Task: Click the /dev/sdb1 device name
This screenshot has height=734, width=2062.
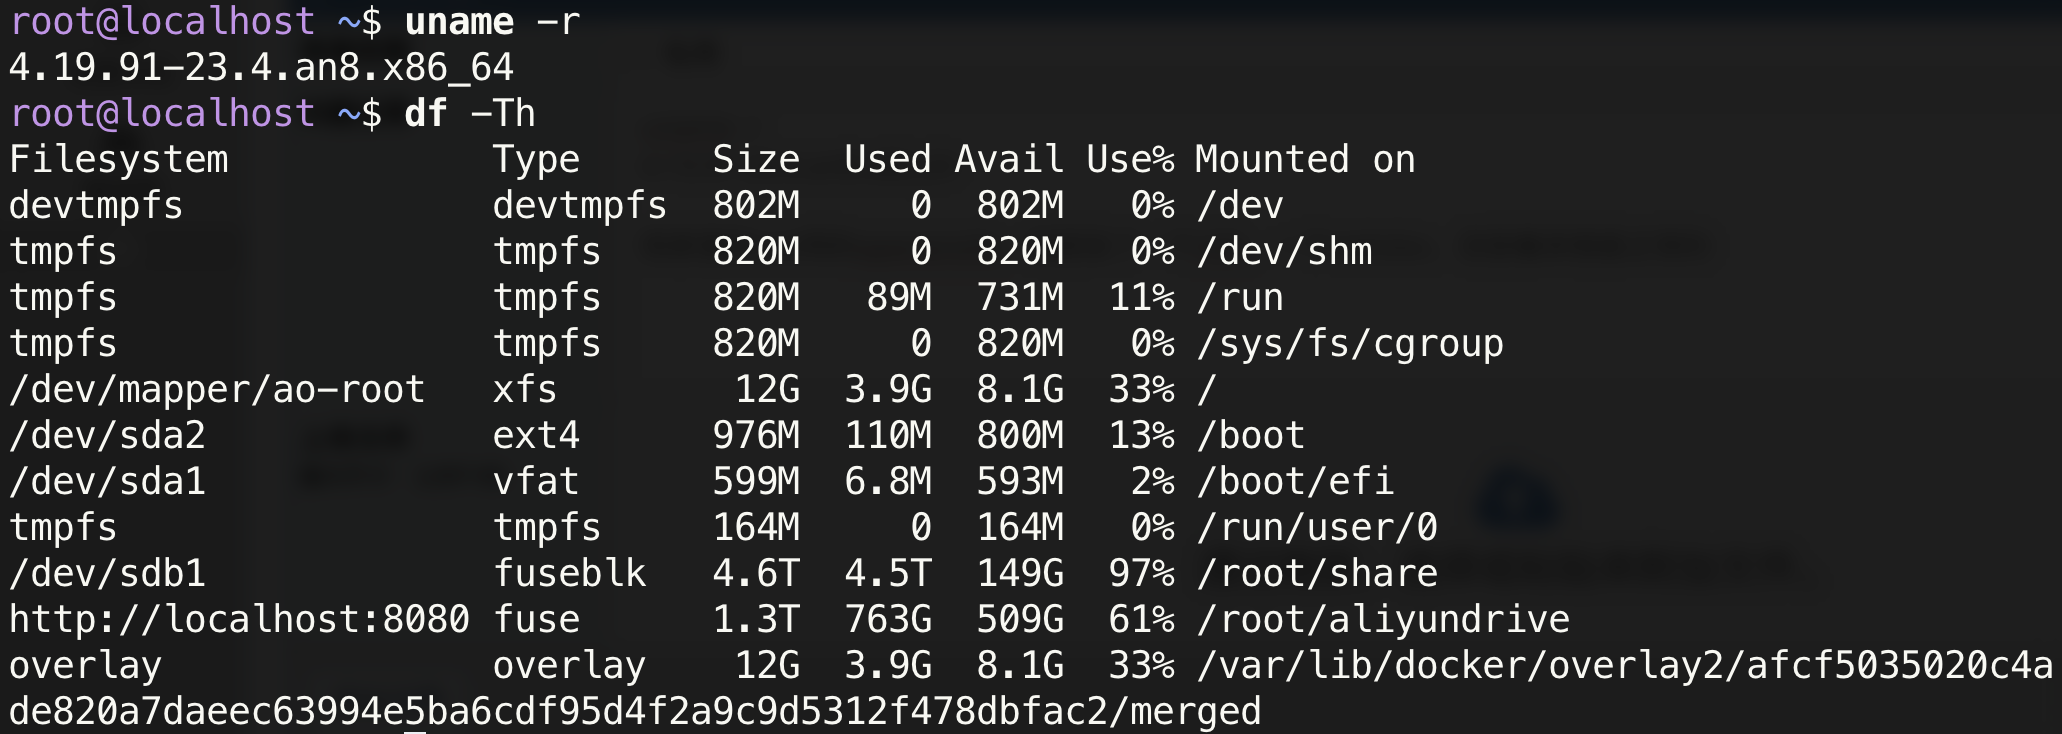Action: pos(107,573)
